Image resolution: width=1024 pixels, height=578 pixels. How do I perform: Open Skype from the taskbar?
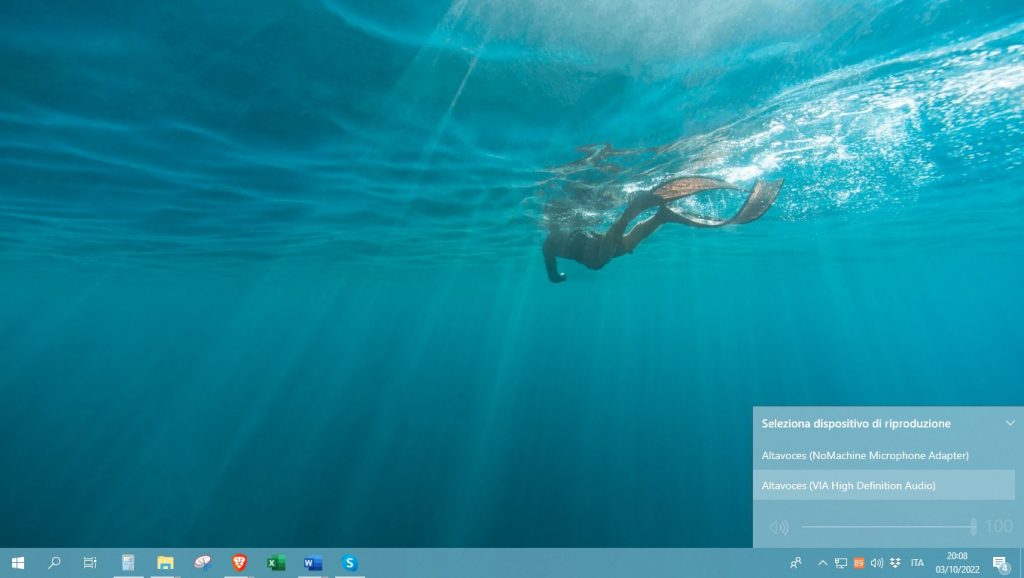349,563
